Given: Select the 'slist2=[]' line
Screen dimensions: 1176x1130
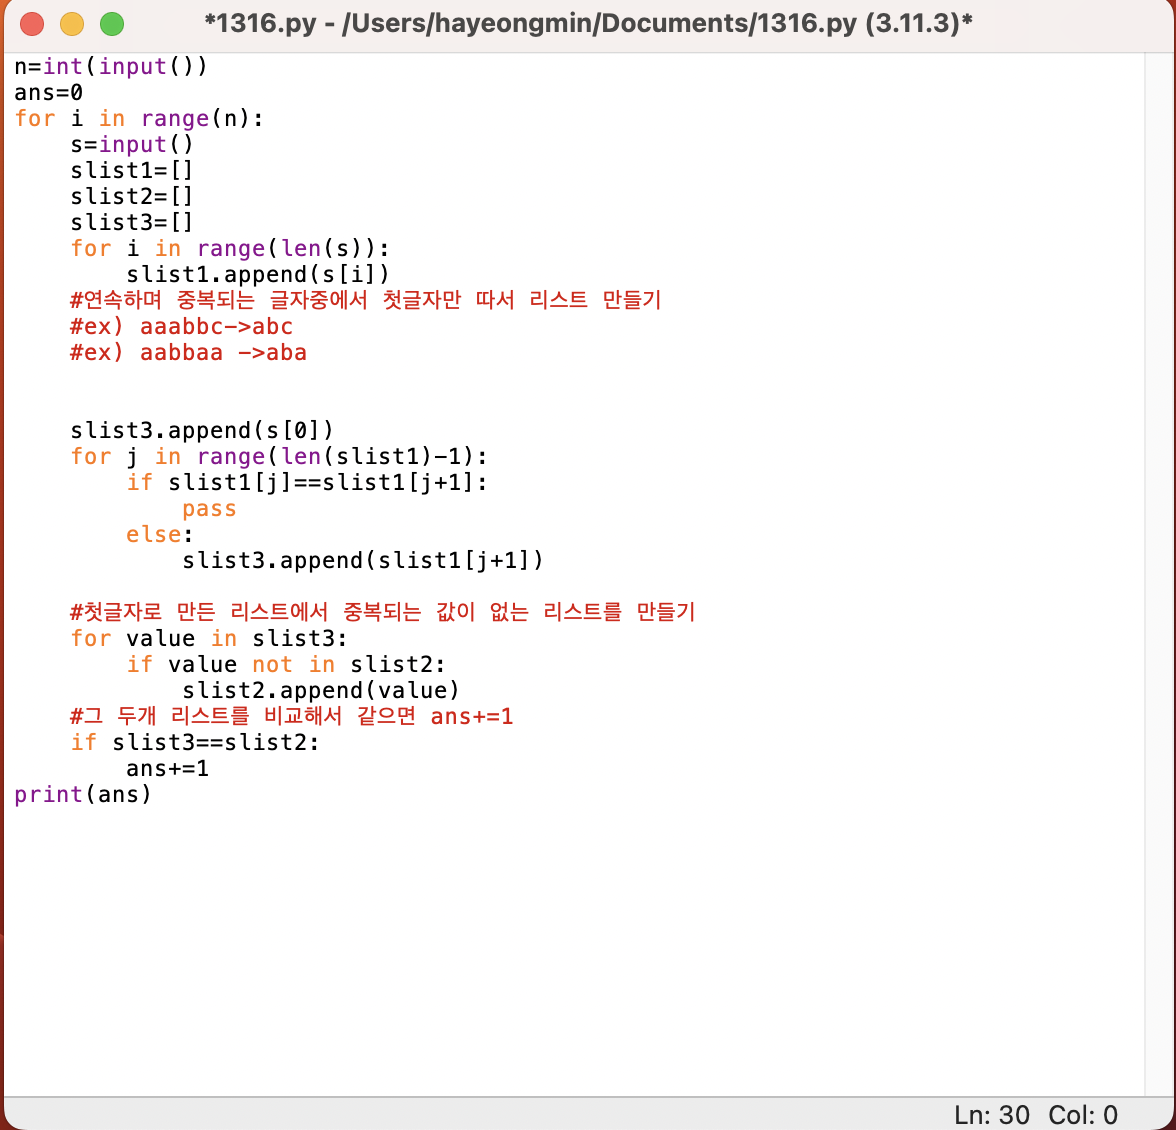Looking at the screenshot, I should (132, 196).
